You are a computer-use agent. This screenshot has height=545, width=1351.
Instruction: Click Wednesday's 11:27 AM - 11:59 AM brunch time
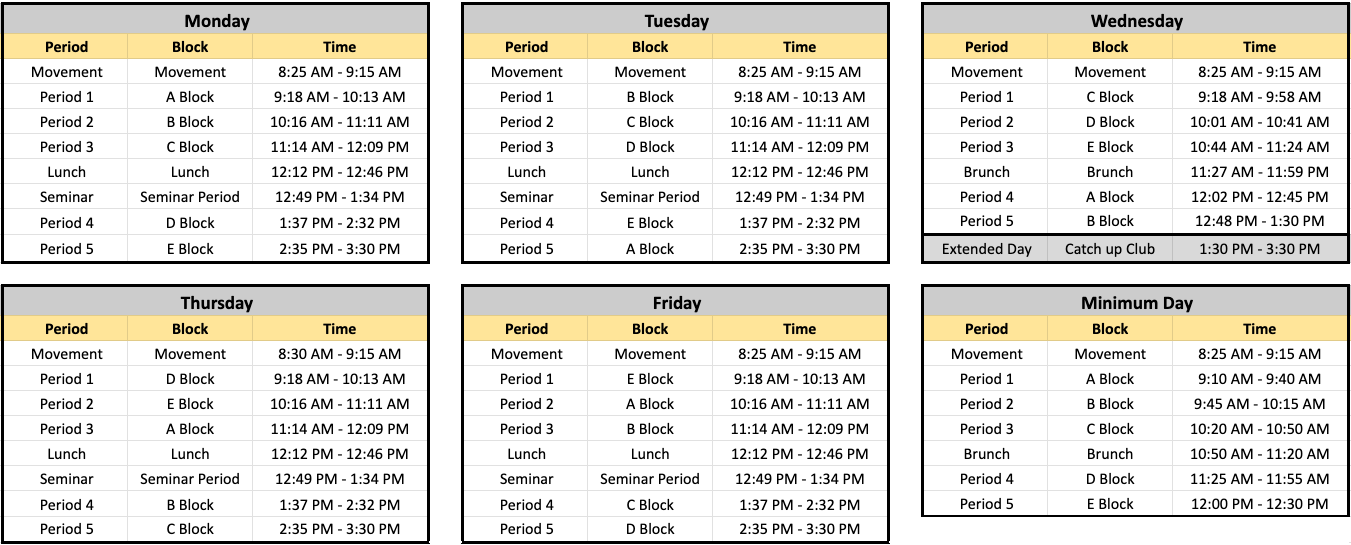coord(1260,172)
